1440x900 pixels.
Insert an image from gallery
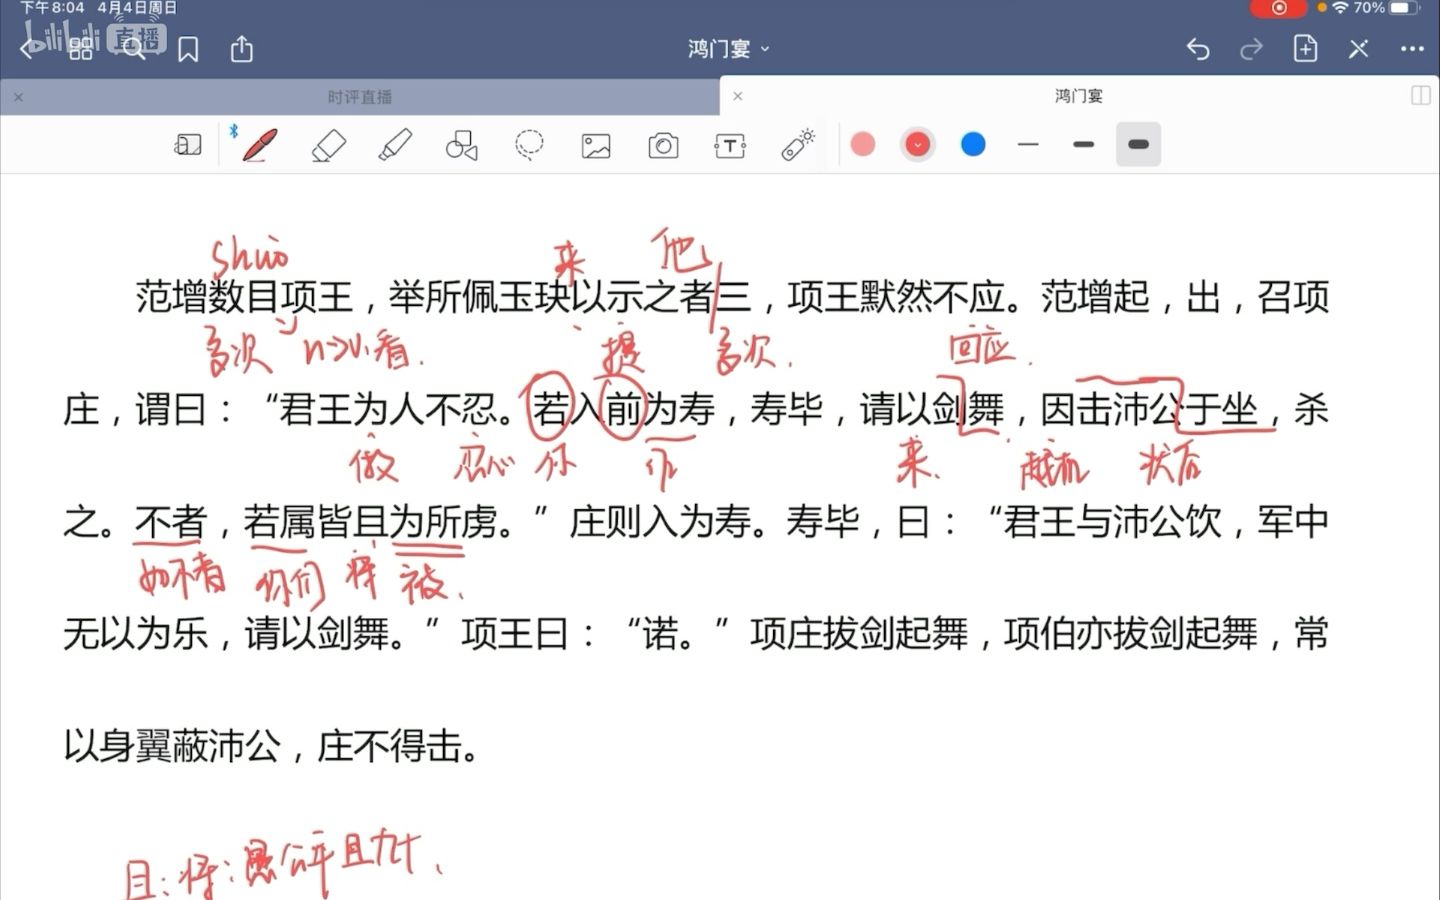coord(596,147)
